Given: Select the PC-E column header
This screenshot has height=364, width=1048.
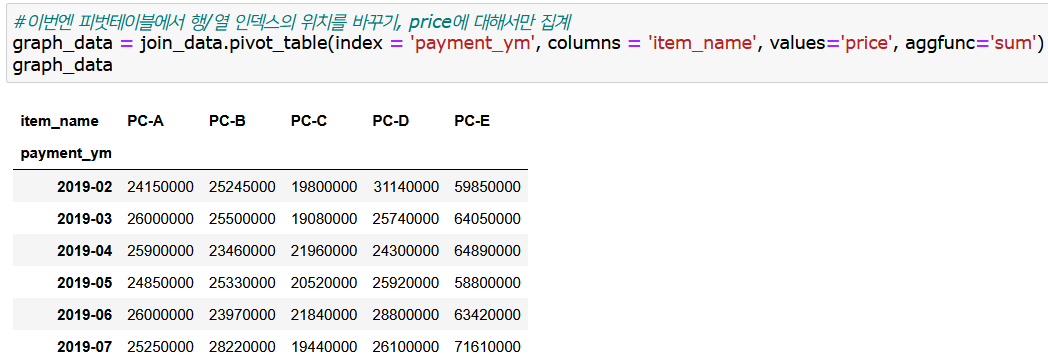Looking at the screenshot, I should [472, 121].
